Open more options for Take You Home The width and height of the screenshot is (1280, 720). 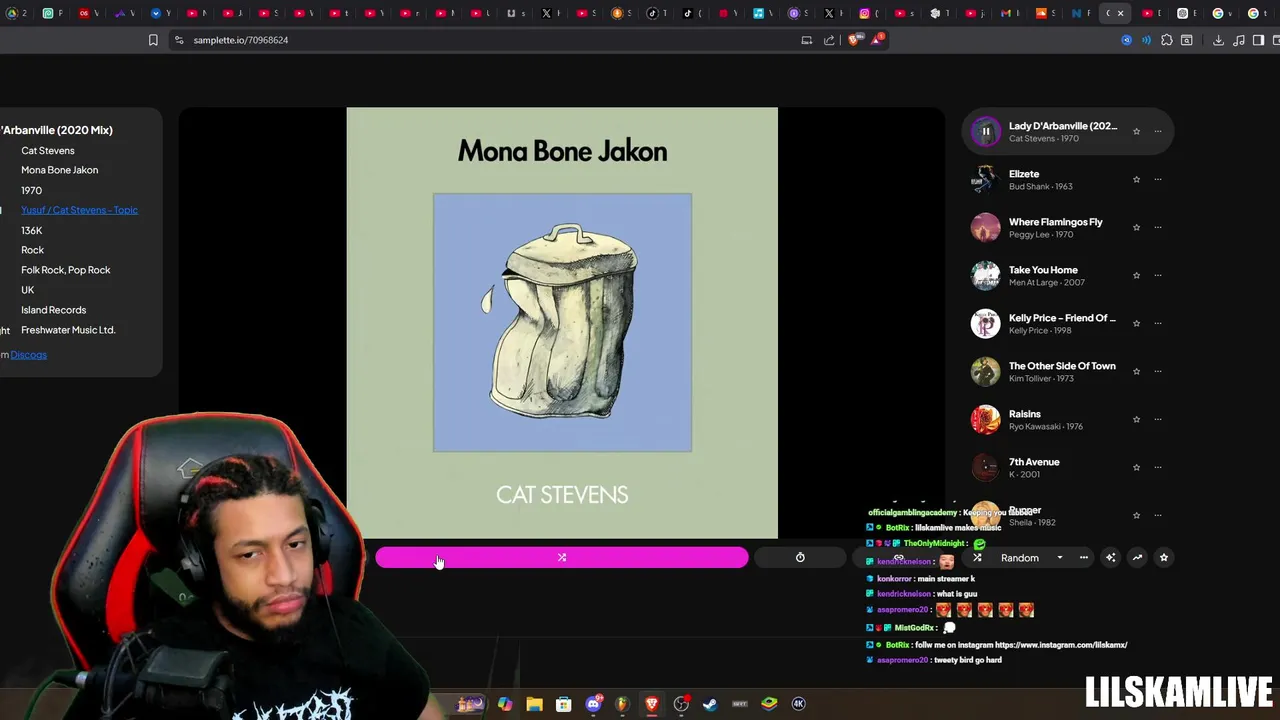(1158, 275)
